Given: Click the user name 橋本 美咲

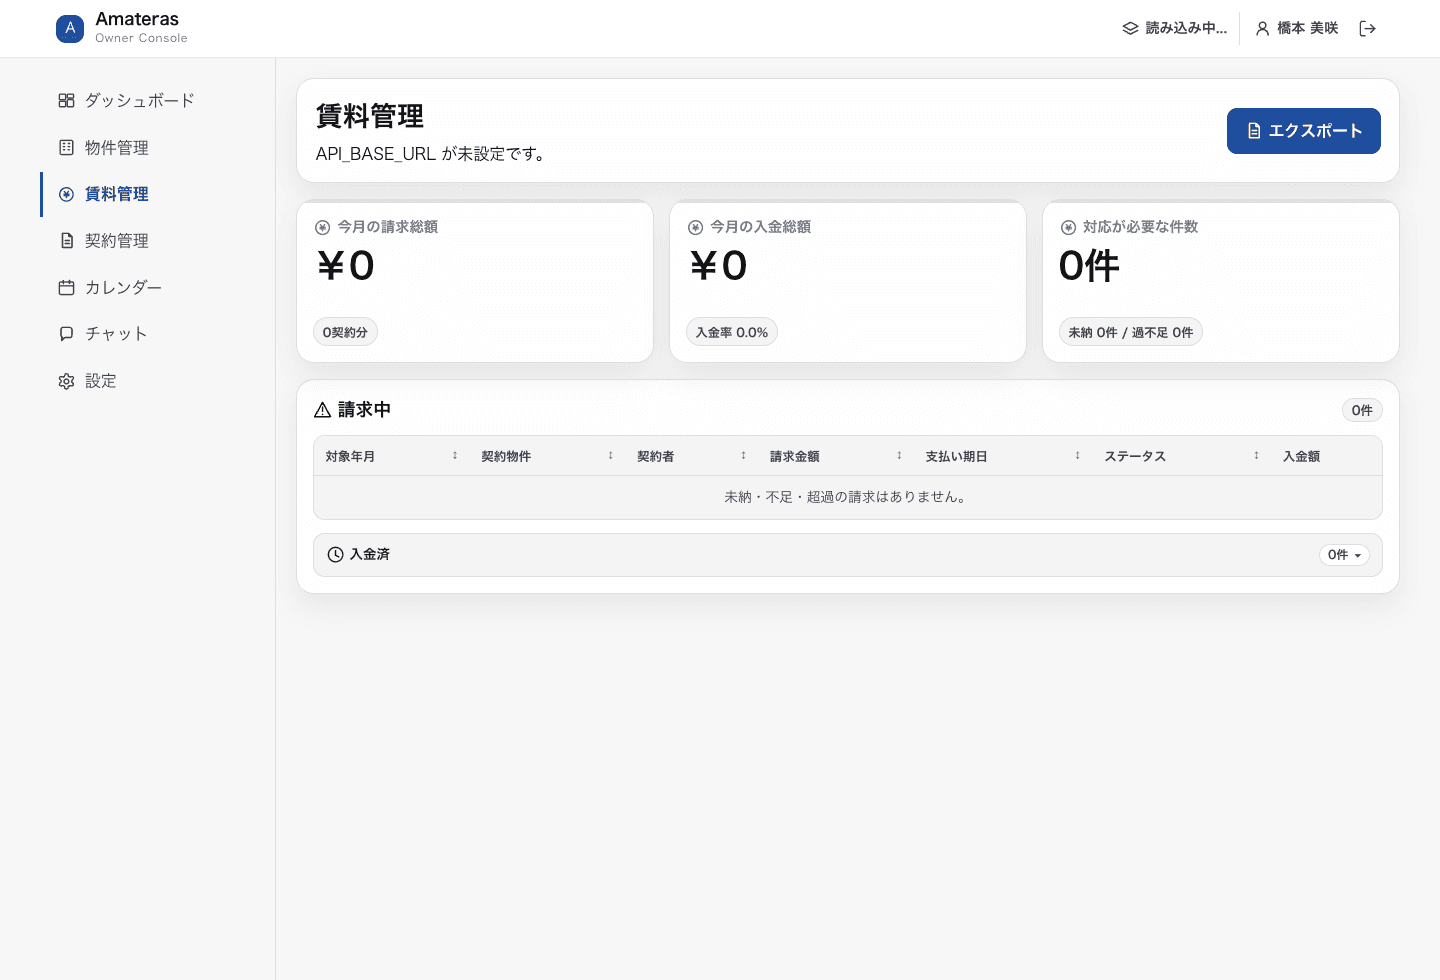Looking at the screenshot, I should coord(1307,28).
